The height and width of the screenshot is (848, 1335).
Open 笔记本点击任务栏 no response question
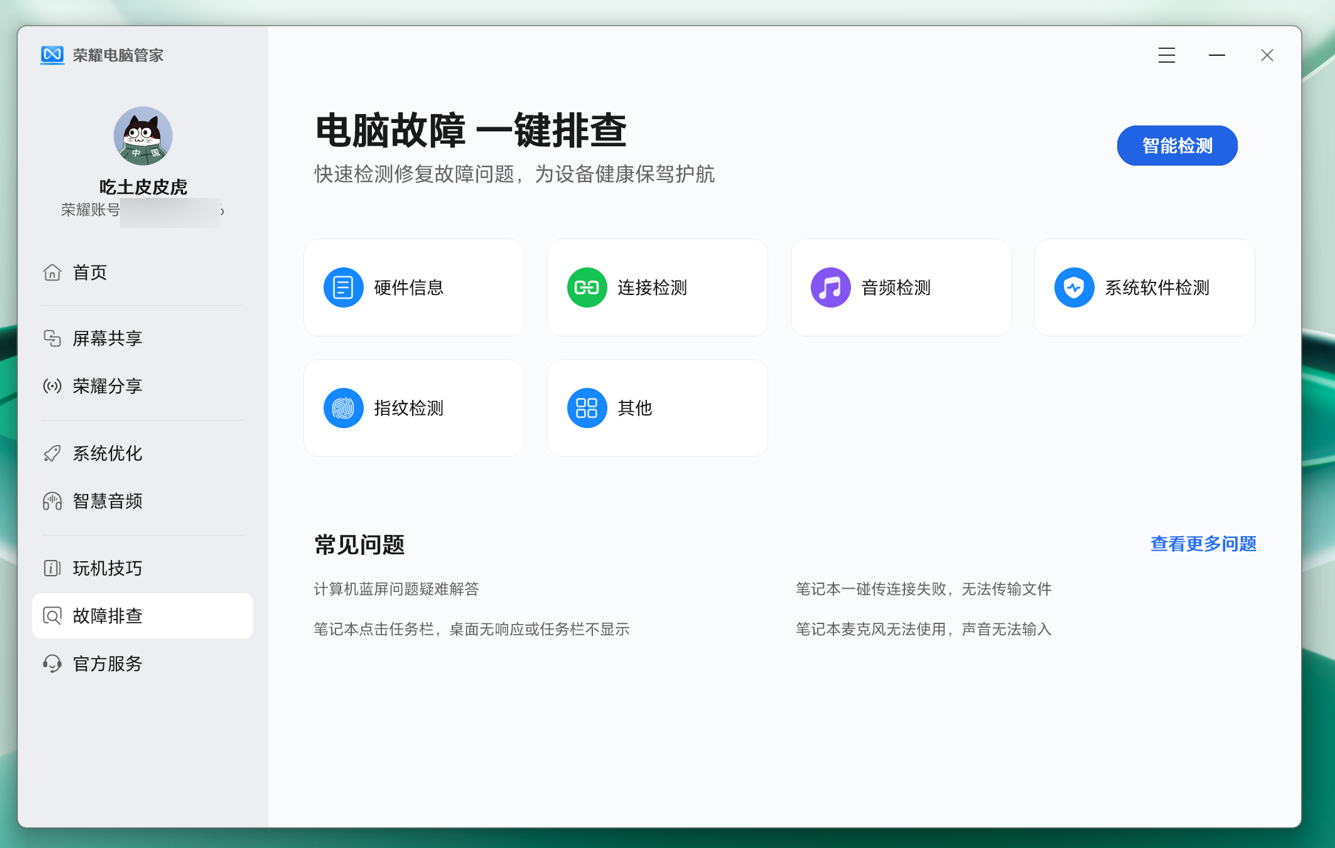(471, 629)
